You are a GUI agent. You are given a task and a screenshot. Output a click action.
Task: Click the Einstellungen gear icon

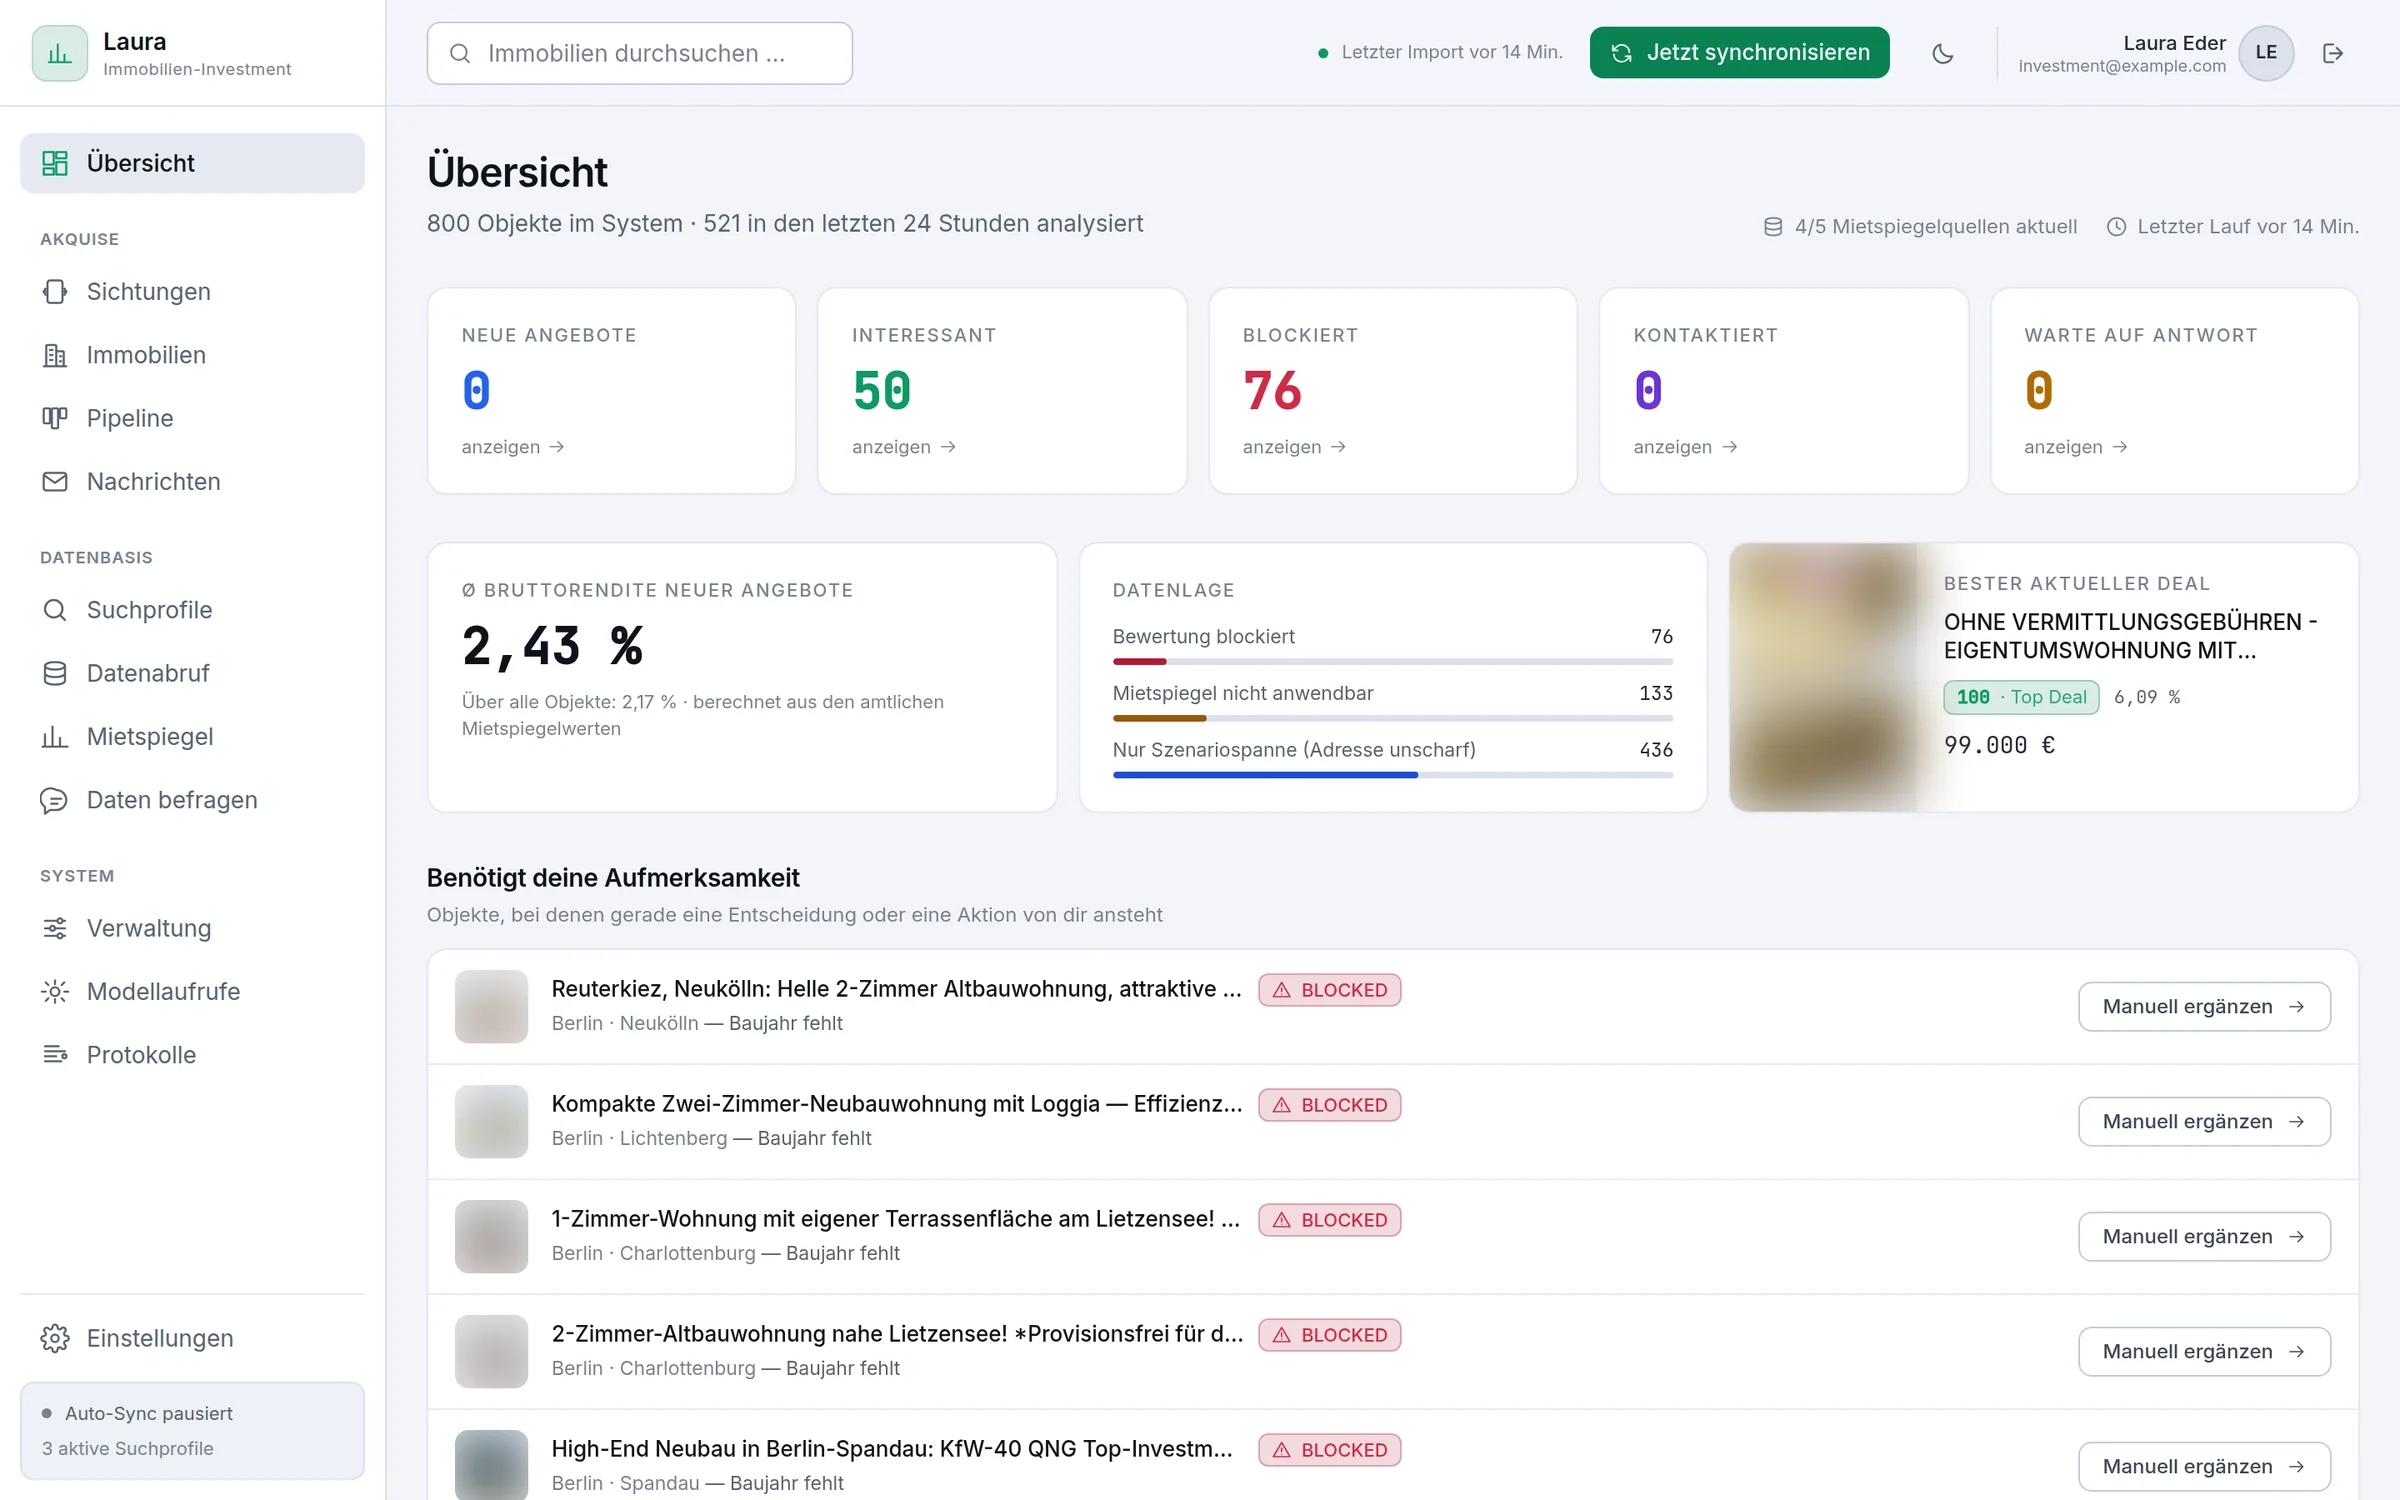pos(55,1338)
